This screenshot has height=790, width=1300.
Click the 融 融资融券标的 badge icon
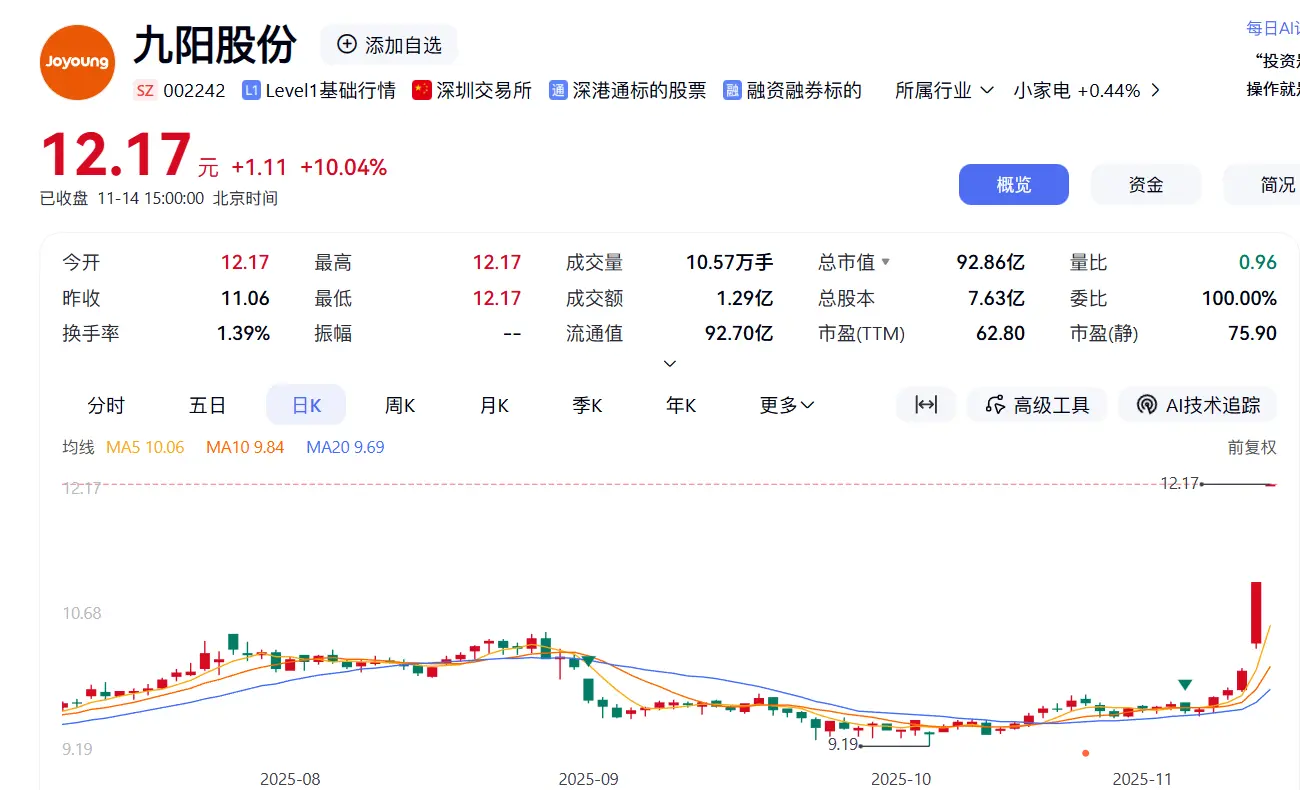point(731,89)
